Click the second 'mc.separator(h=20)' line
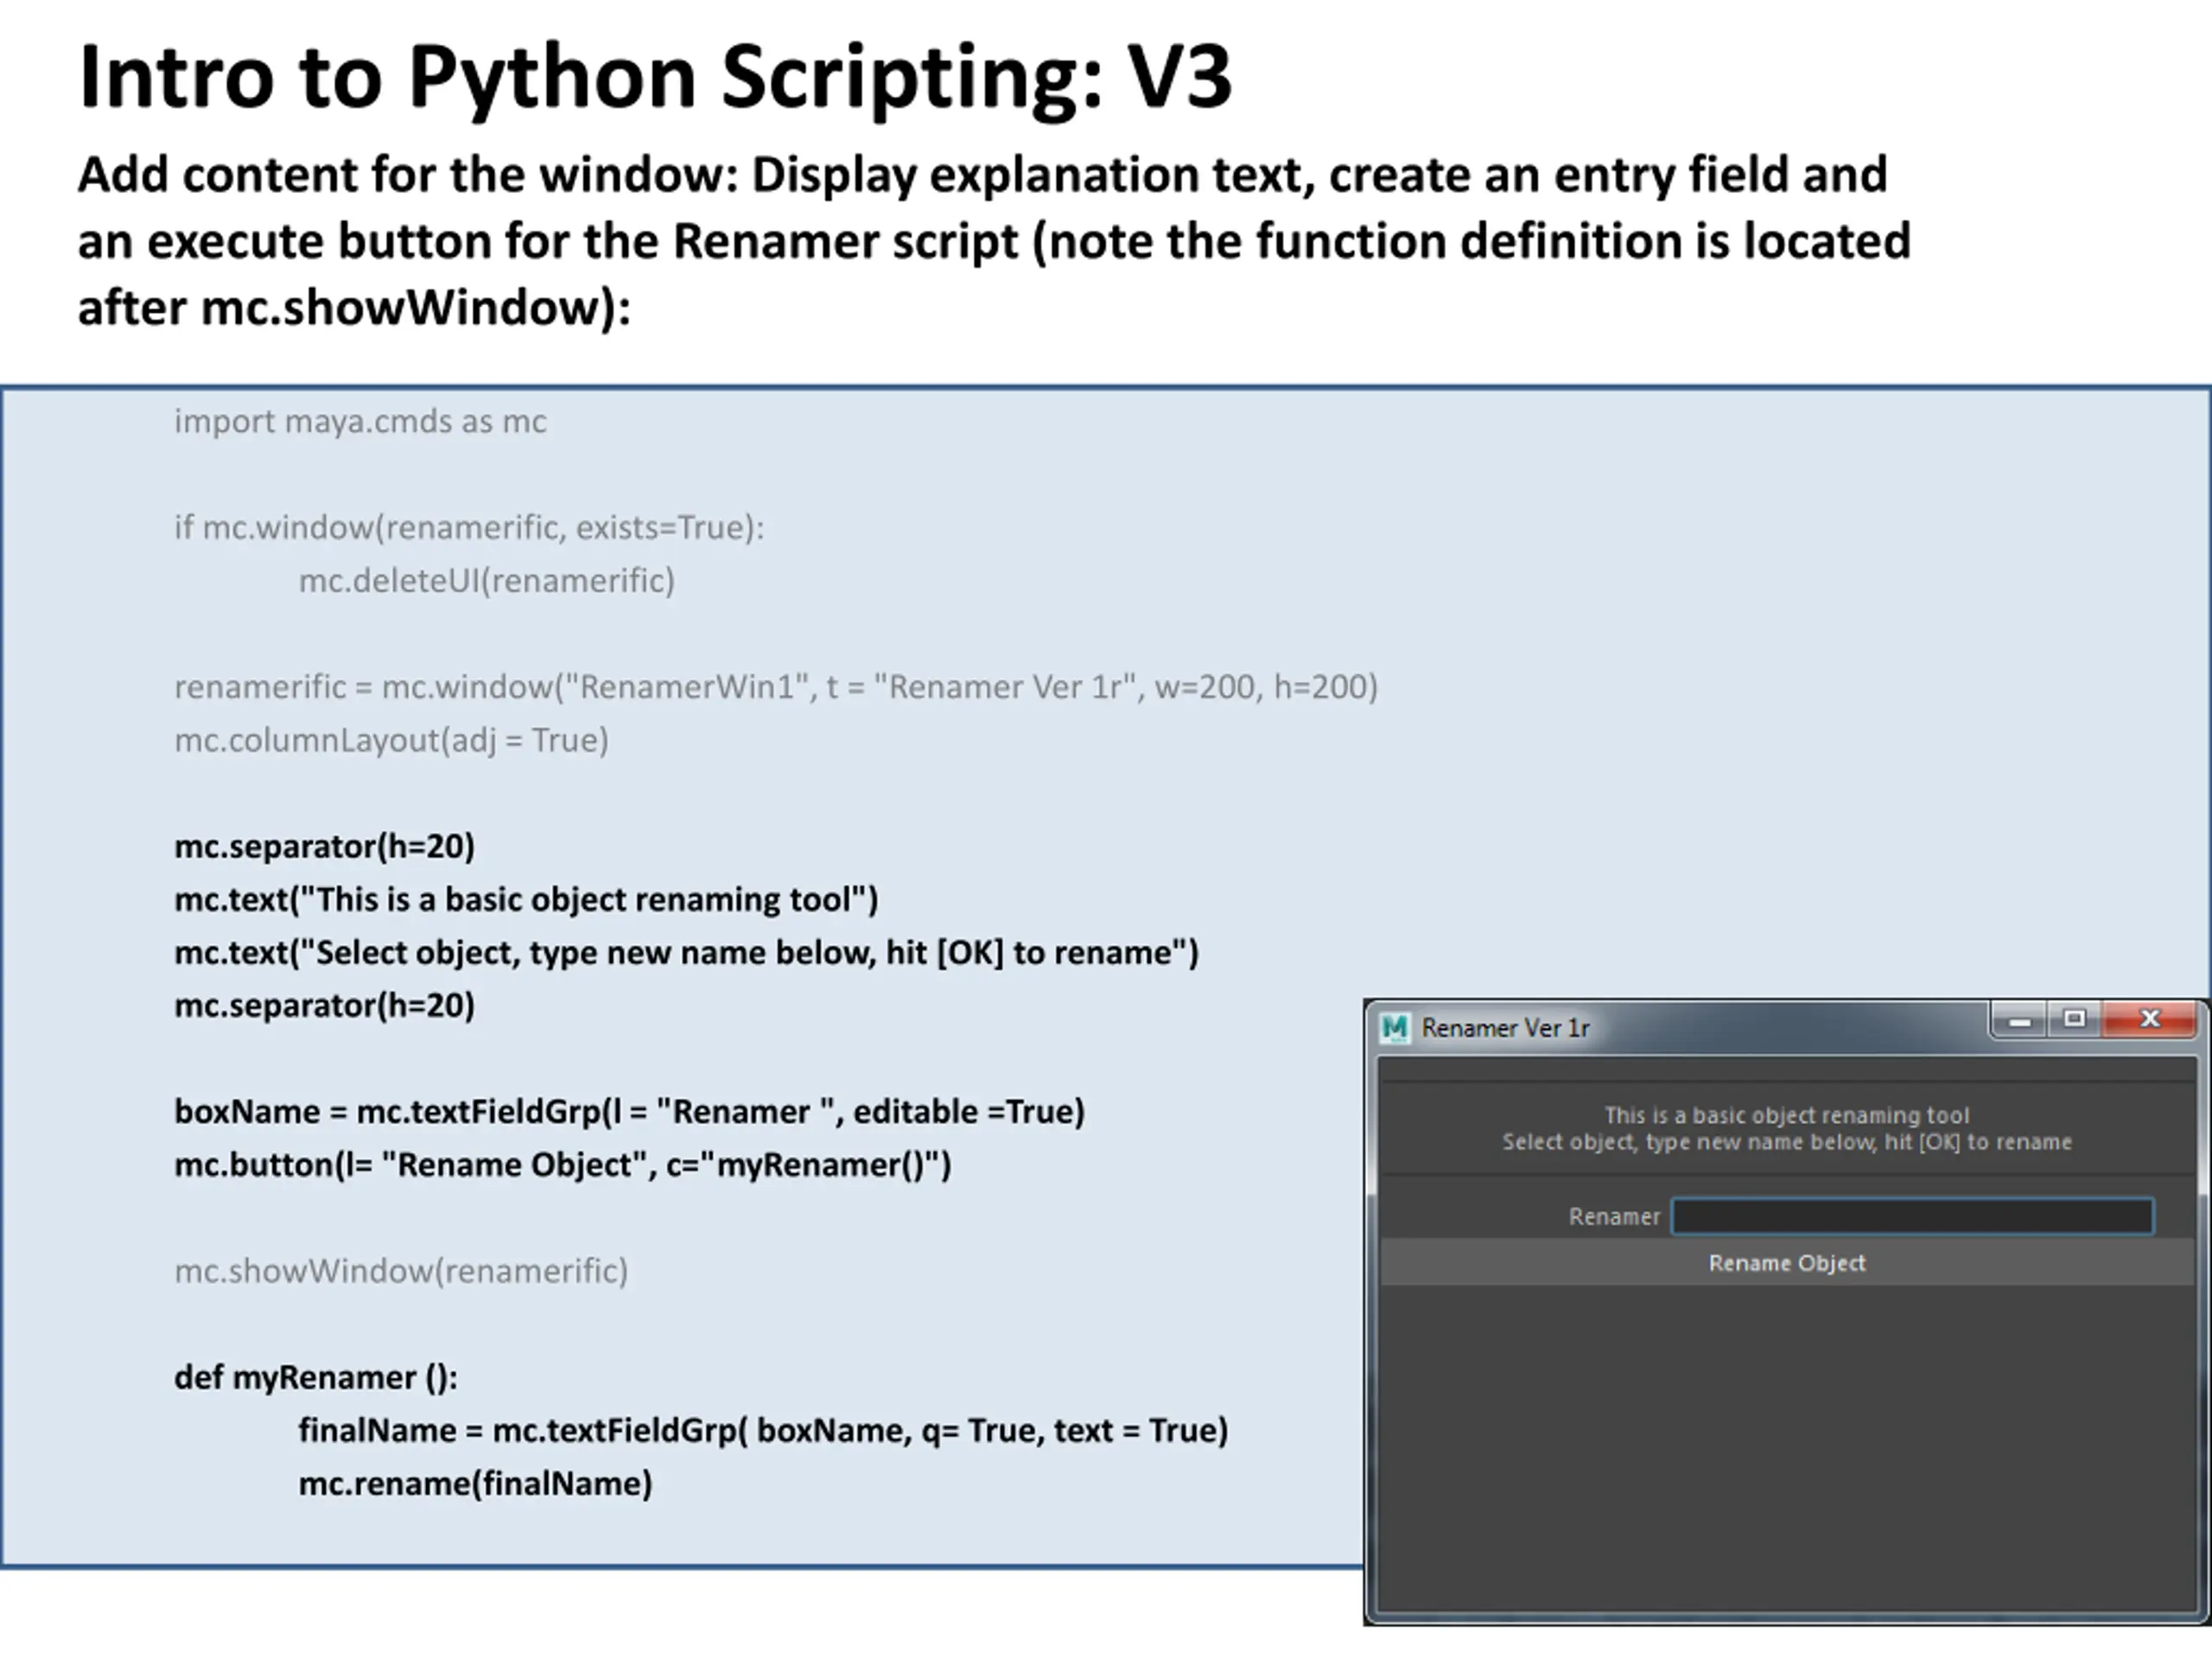The image size is (2212, 1659). click(324, 1005)
